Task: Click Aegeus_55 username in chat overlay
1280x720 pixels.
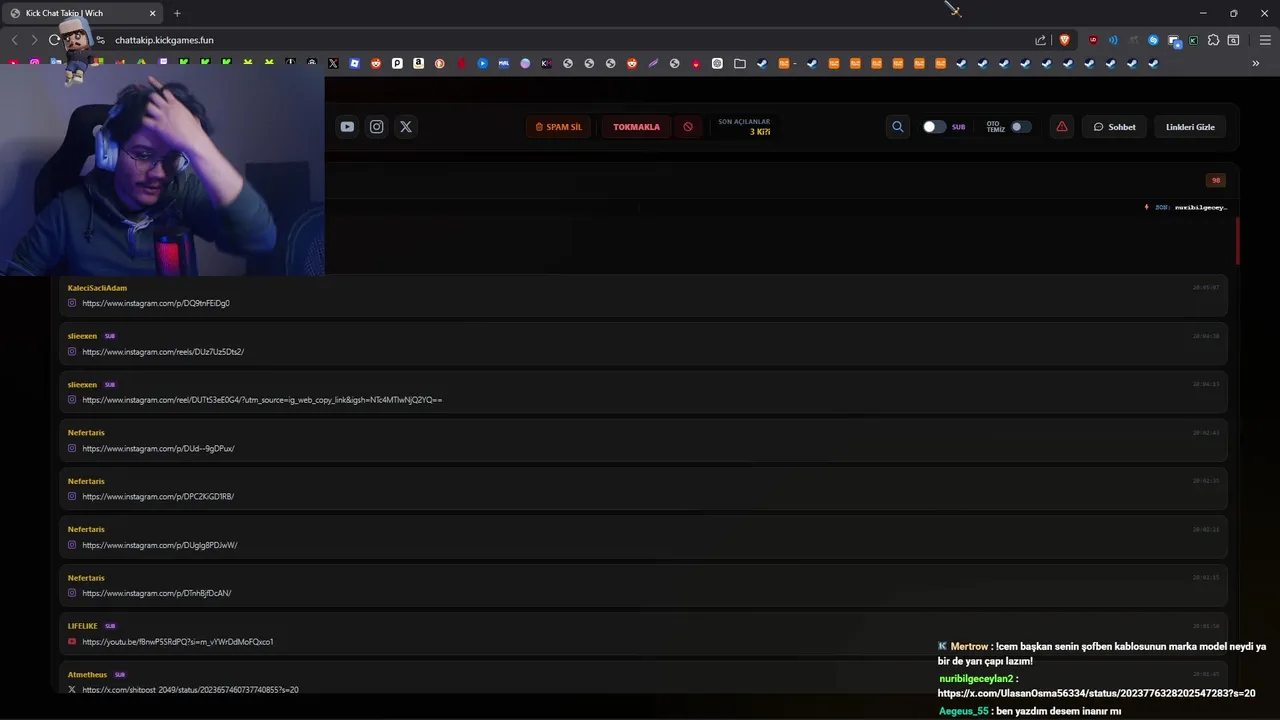Action: pyautogui.click(x=964, y=711)
